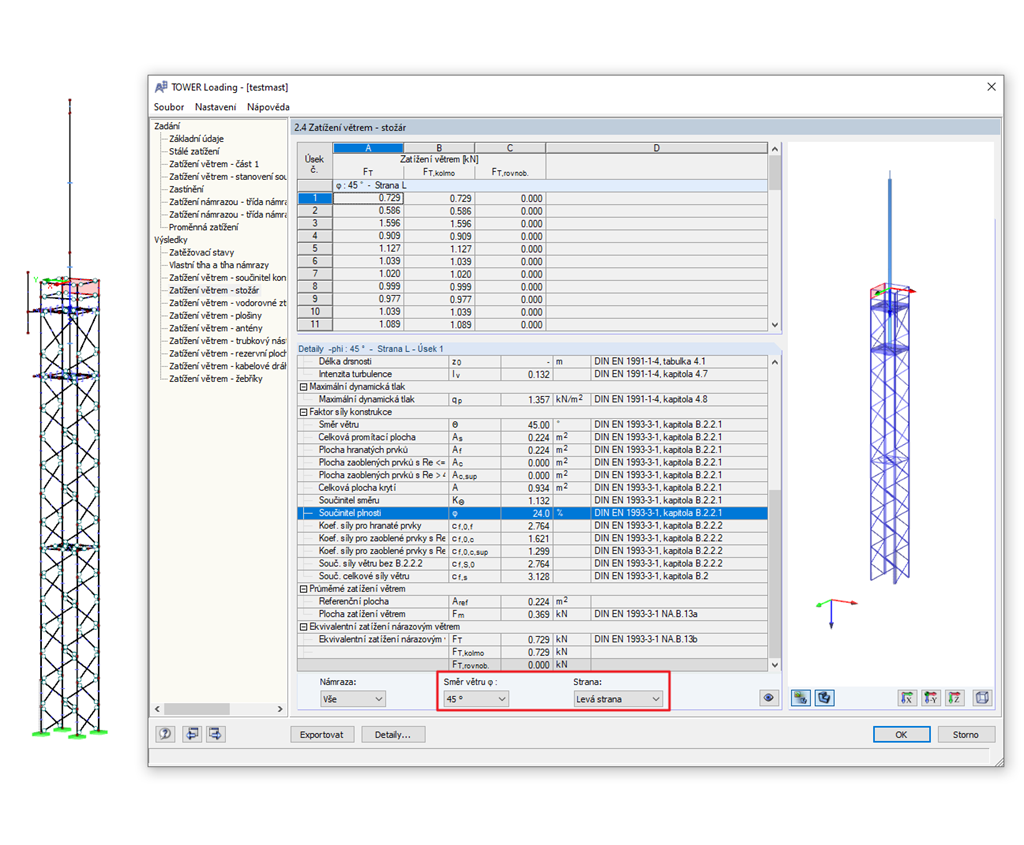The width and height of the screenshot is (1024, 845).
Task: Toggle the eye visibility icon near the dropdowns
Action: [769, 698]
